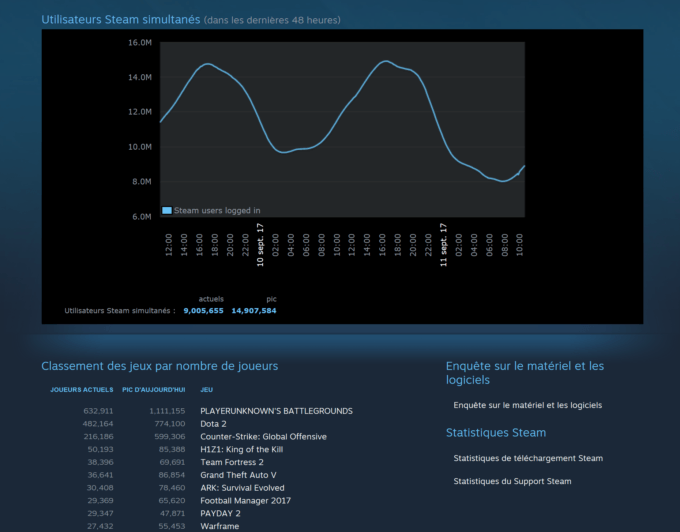Click the 12.0M y-axis label
The height and width of the screenshot is (532, 680).
pos(140,111)
